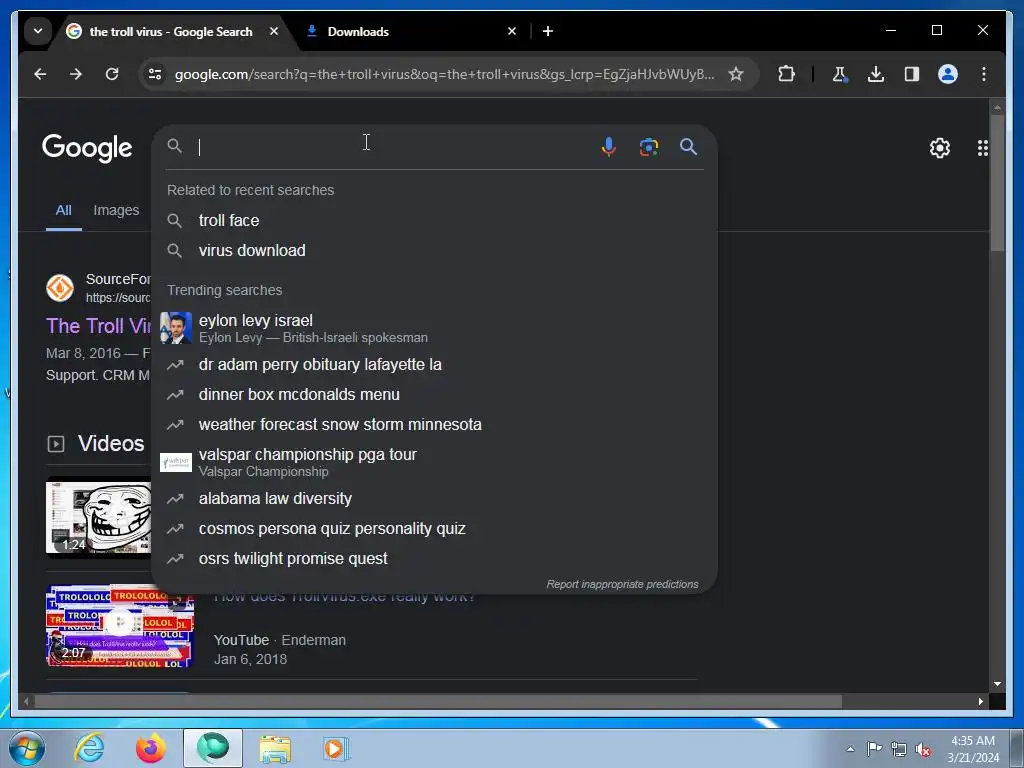The image size is (1024, 768).
Task: Open the Extensions puzzle icon
Action: (786, 74)
